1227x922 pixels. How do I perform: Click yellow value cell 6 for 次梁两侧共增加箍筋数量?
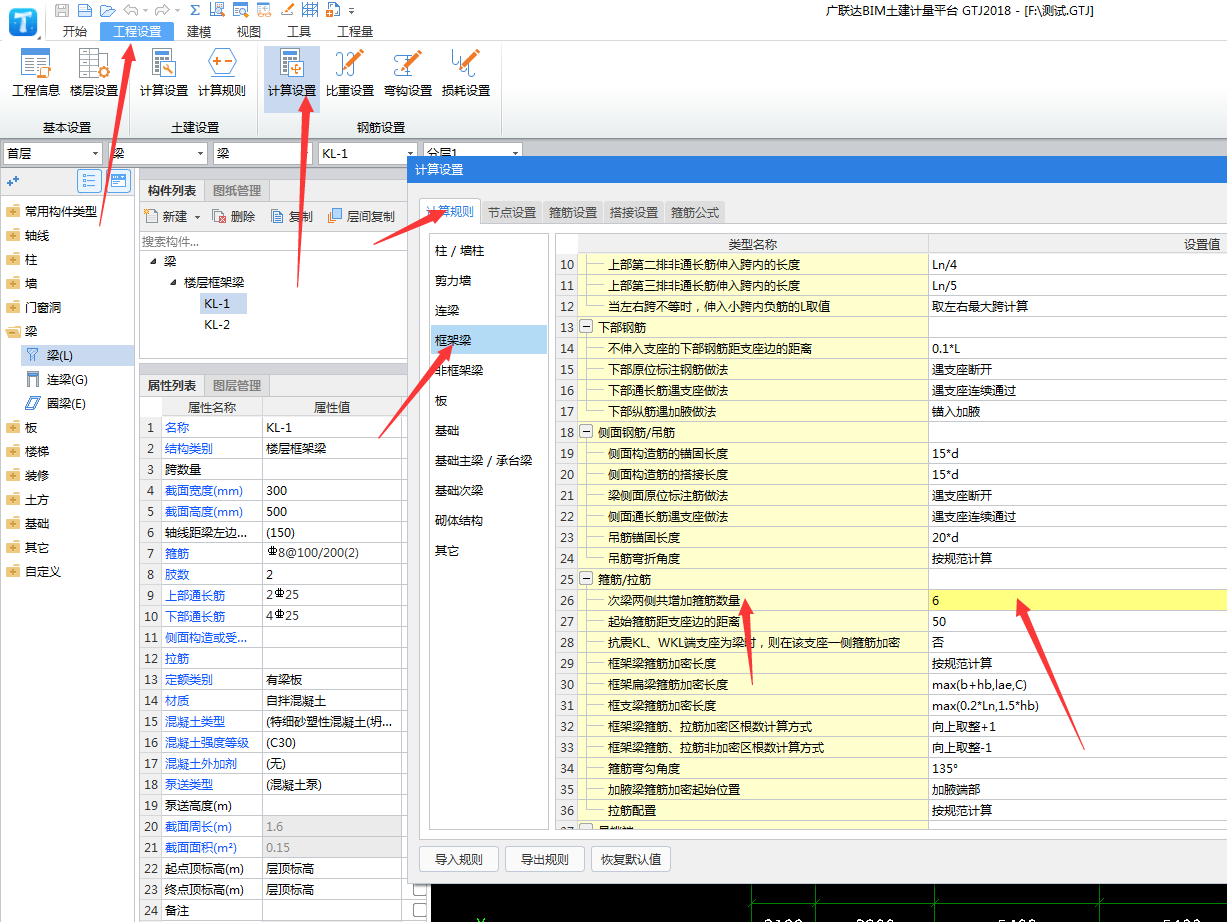tap(1077, 600)
